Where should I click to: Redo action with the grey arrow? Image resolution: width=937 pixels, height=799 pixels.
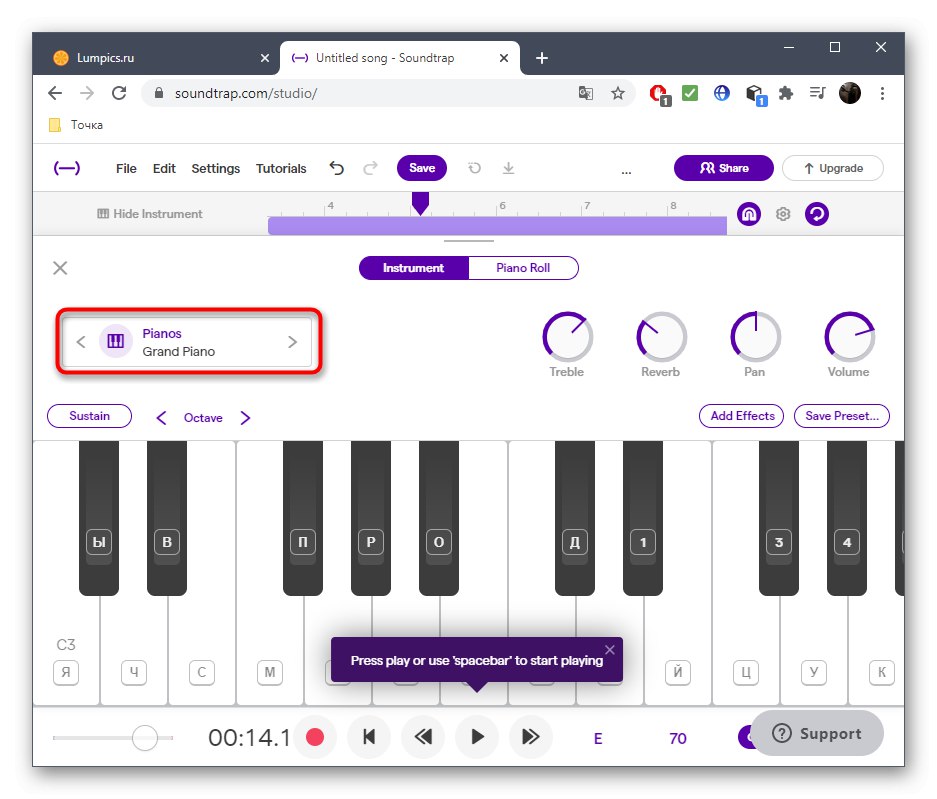370,169
